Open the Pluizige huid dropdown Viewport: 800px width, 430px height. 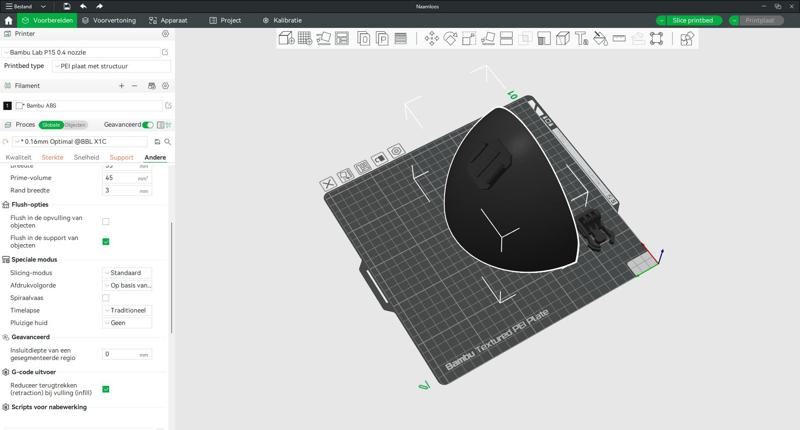point(127,323)
